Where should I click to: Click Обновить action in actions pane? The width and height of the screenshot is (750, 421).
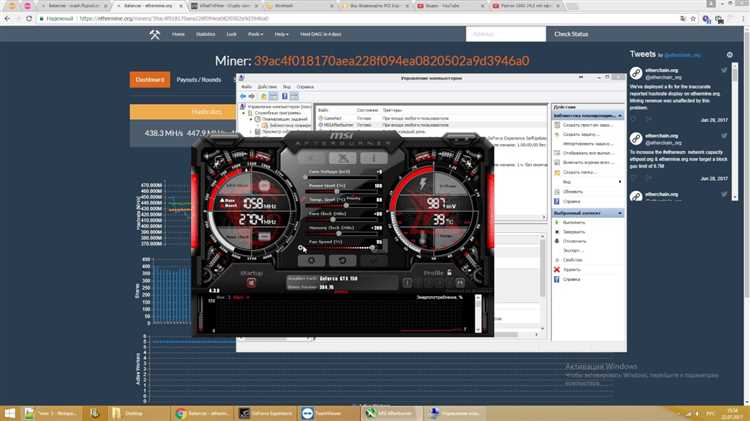pos(573,191)
